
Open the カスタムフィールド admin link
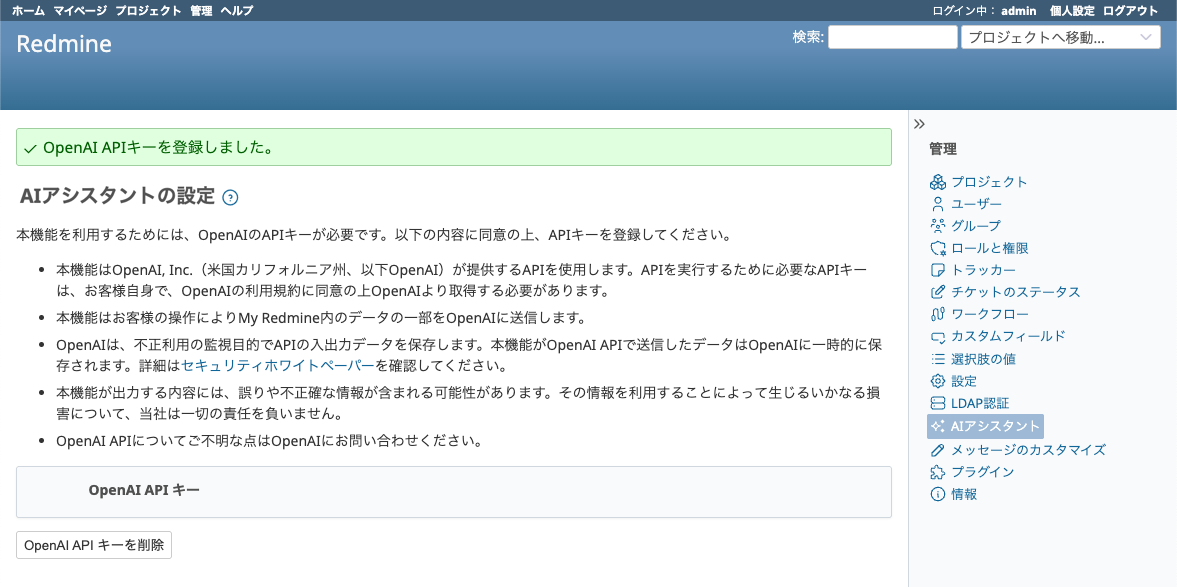1008,336
